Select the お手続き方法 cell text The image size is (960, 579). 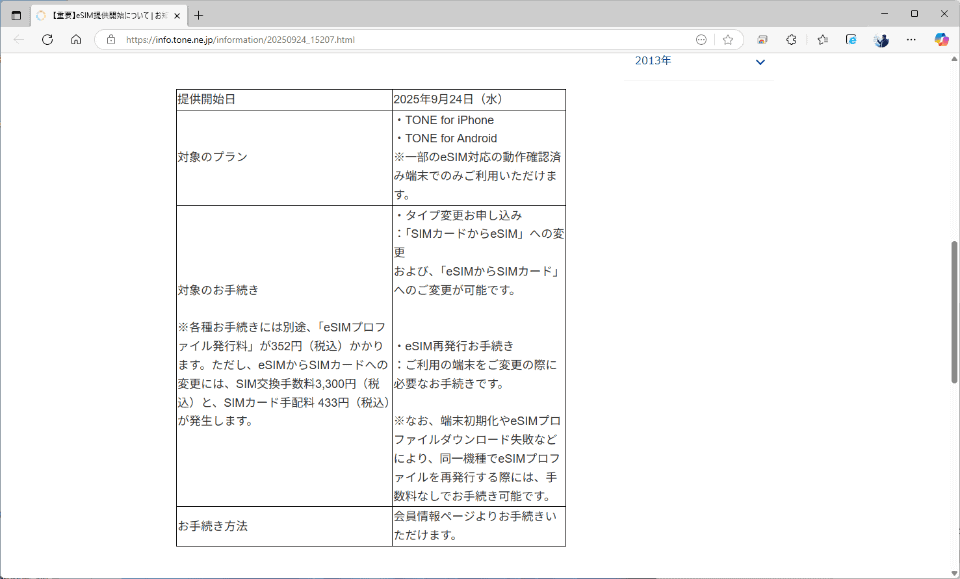(x=212, y=526)
